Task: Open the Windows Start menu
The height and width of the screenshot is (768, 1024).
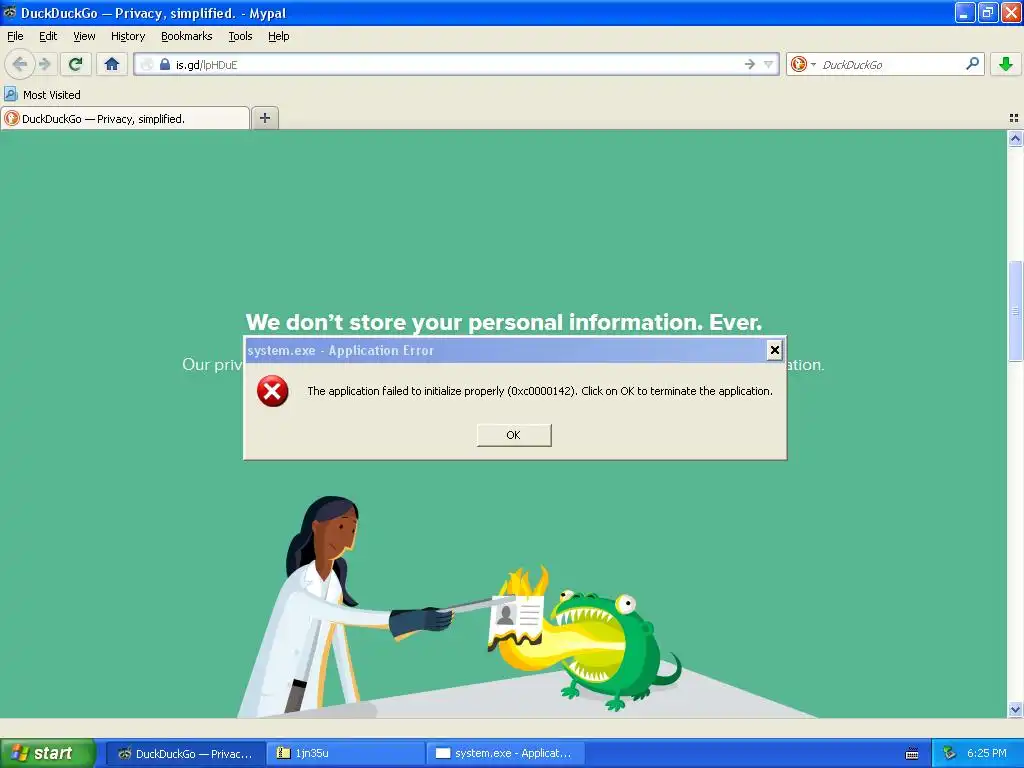Action: (48, 753)
